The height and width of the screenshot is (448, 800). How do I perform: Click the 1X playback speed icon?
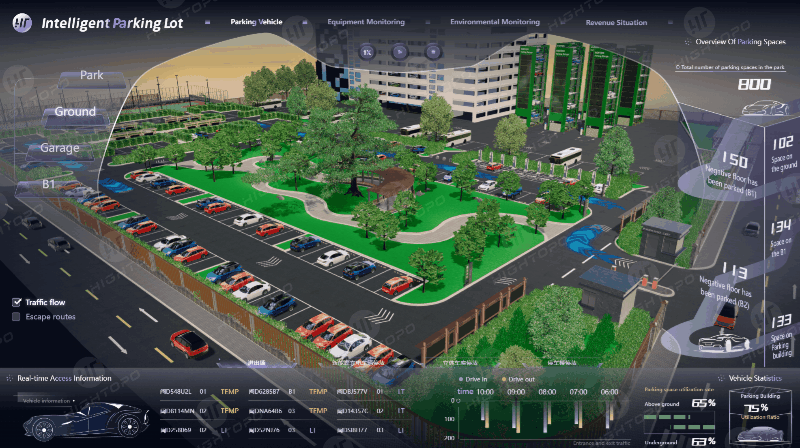(367, 52)
